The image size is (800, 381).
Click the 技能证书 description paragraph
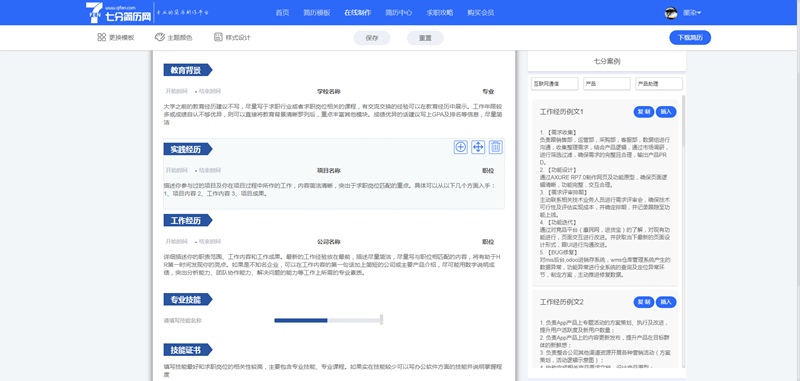point(334,370)
